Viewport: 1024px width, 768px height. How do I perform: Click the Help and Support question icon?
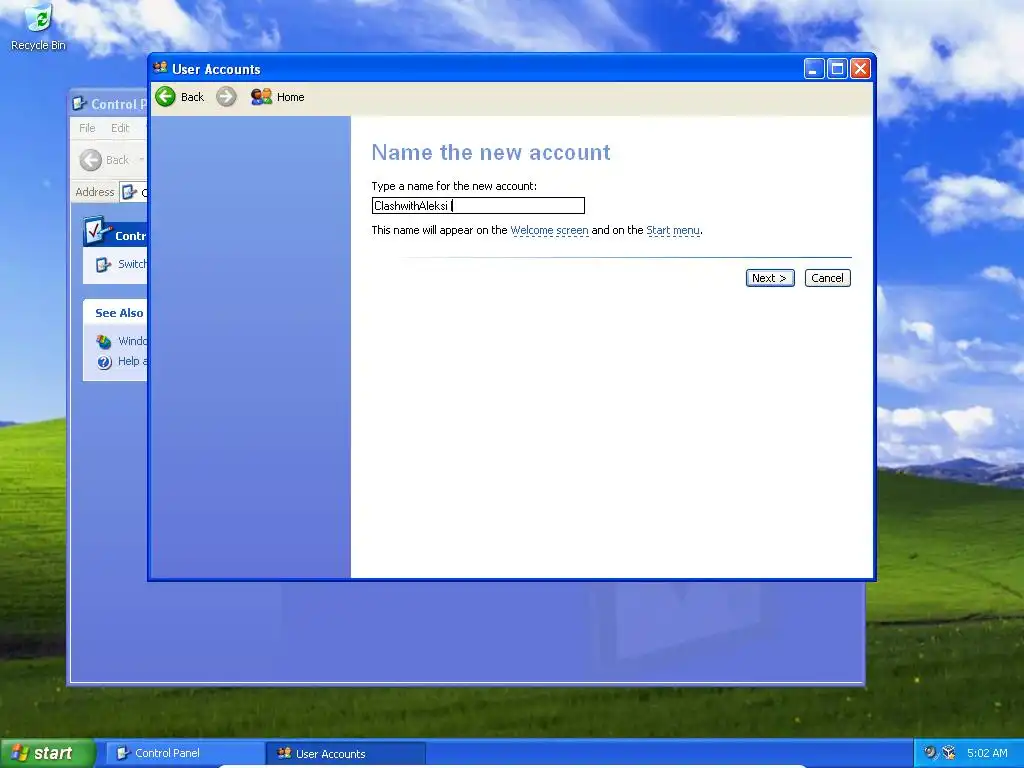(x=104, y=362)
